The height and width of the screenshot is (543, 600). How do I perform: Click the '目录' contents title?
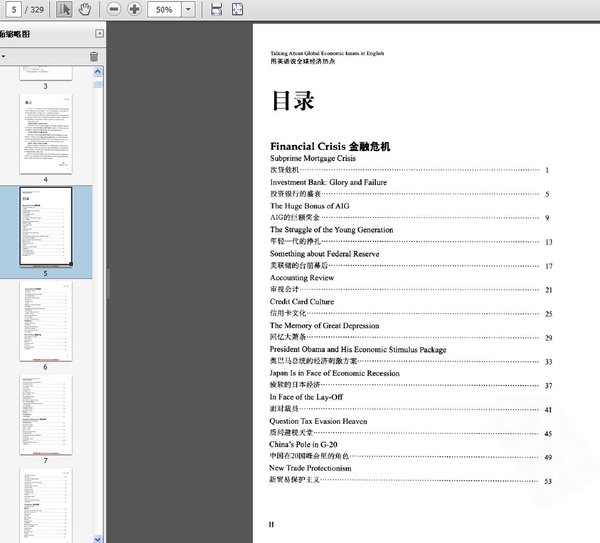293,101
